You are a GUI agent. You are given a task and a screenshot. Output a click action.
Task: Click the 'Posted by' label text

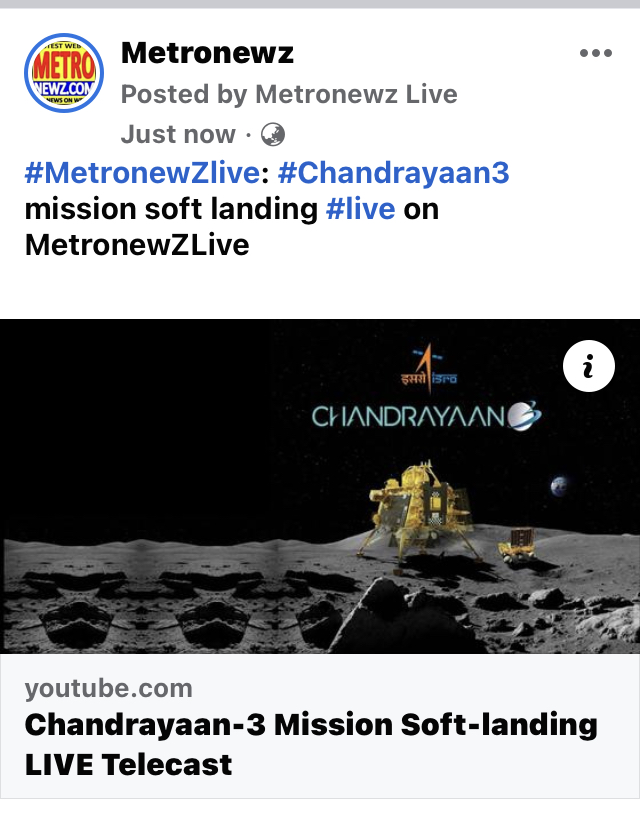184,94
